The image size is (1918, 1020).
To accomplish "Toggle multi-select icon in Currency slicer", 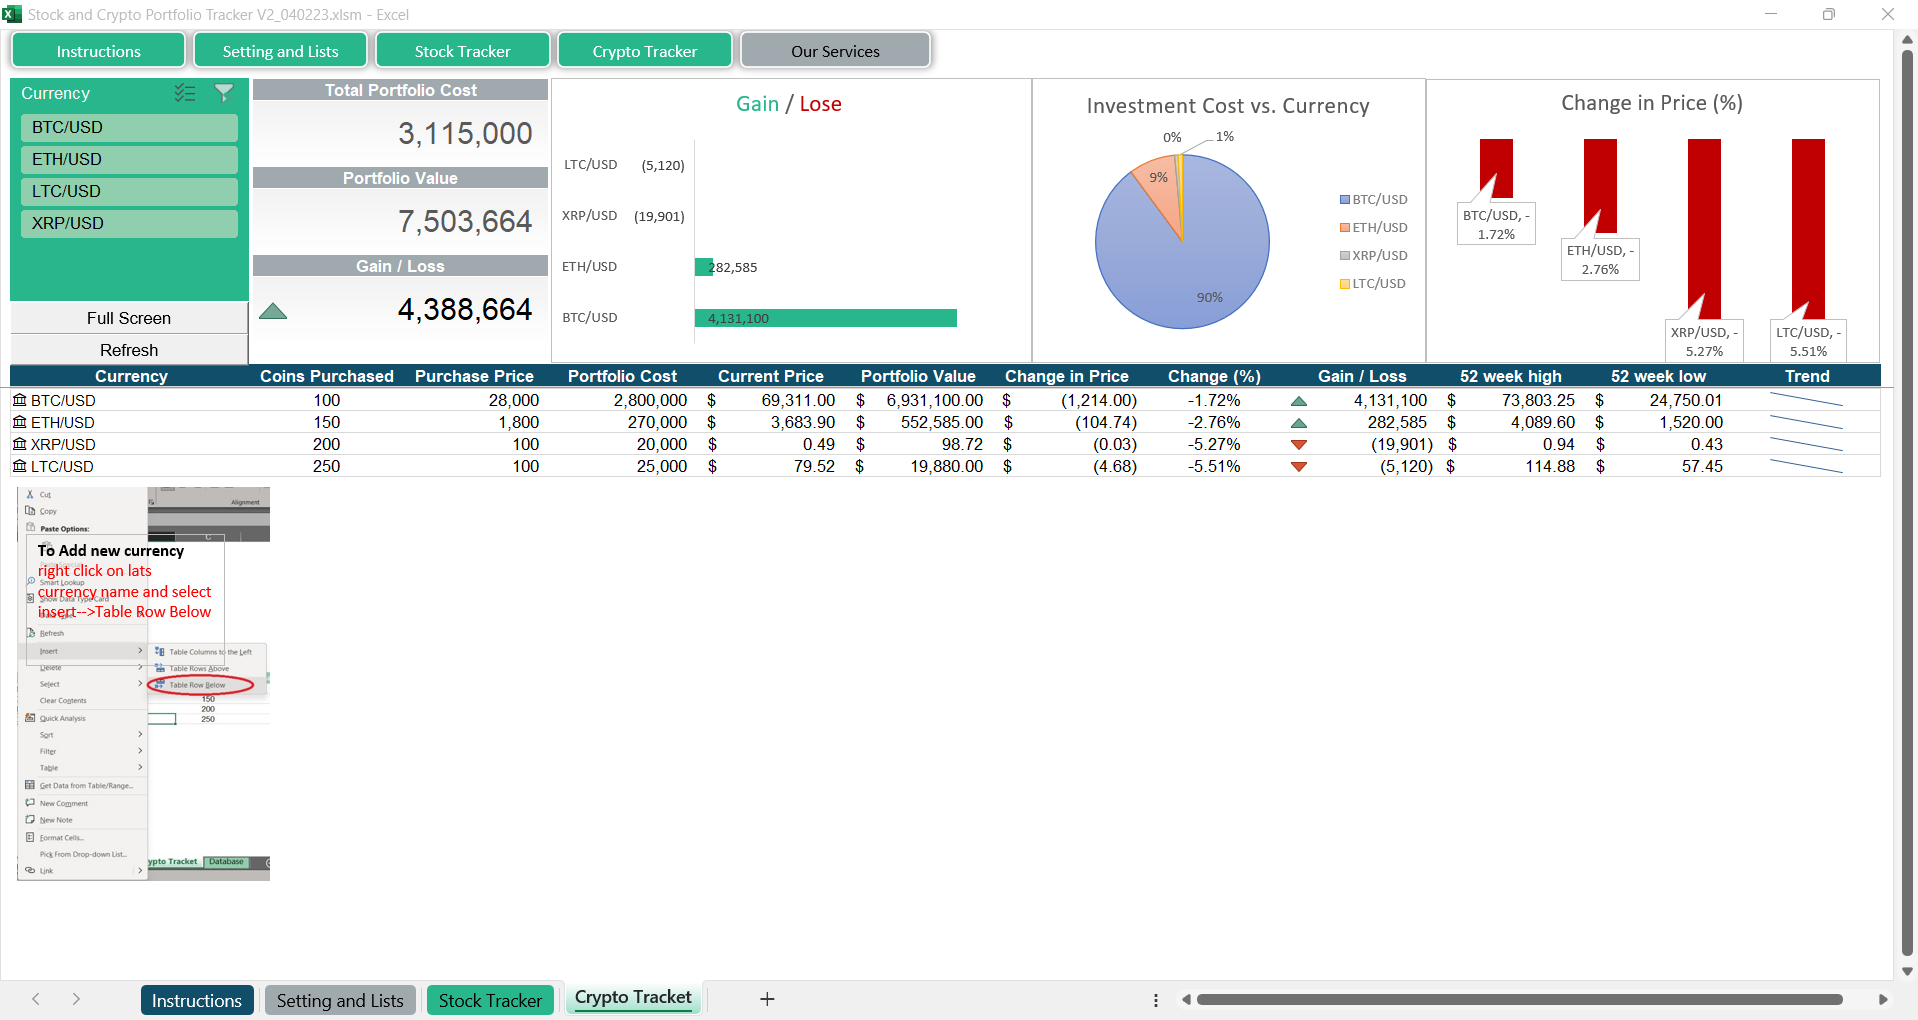I will point(185,93).
